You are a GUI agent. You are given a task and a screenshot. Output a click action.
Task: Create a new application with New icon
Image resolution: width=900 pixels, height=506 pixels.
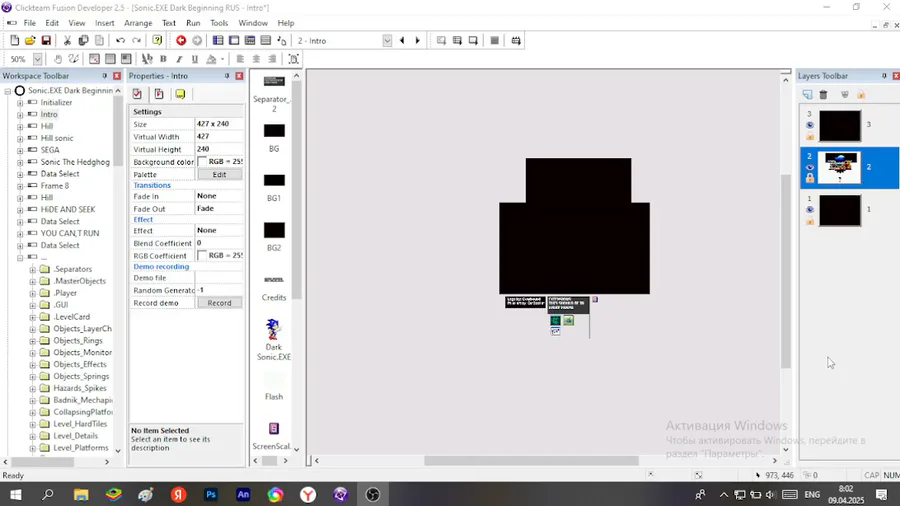pos(14,41)
